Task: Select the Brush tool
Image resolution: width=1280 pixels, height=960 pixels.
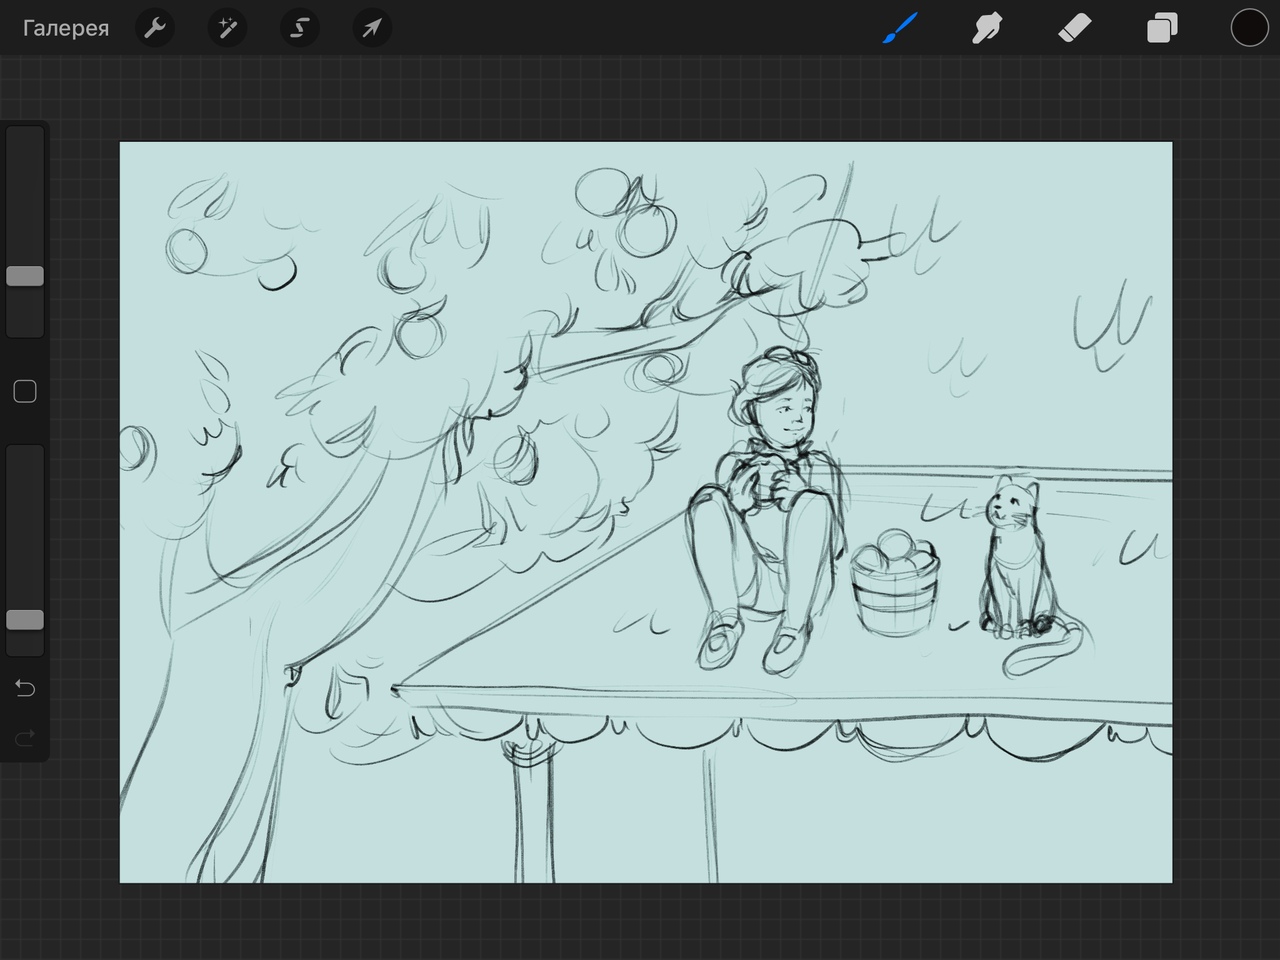Action: pos(900,28)
